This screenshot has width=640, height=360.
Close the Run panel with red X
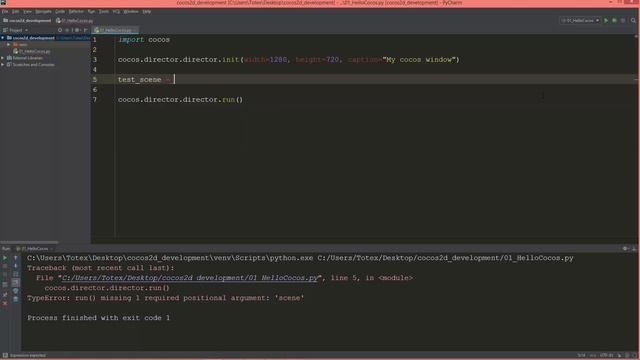coord(5,303)
